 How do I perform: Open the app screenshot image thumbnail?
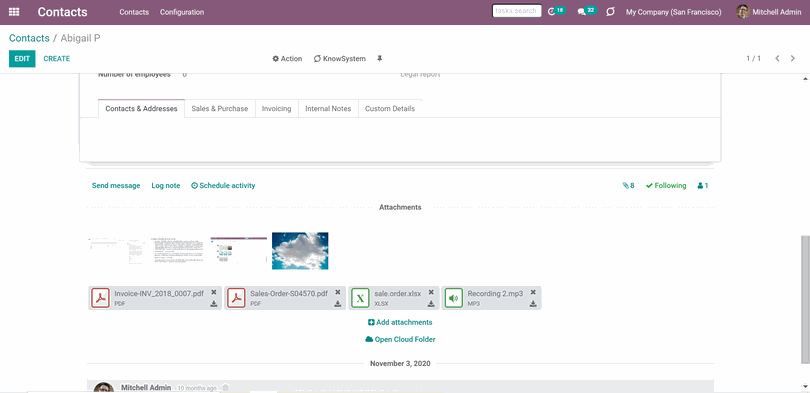tap(239, 251)
